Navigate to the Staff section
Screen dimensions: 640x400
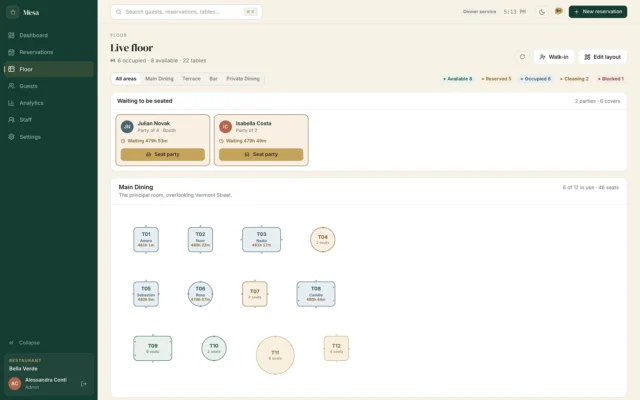point(49,120)
